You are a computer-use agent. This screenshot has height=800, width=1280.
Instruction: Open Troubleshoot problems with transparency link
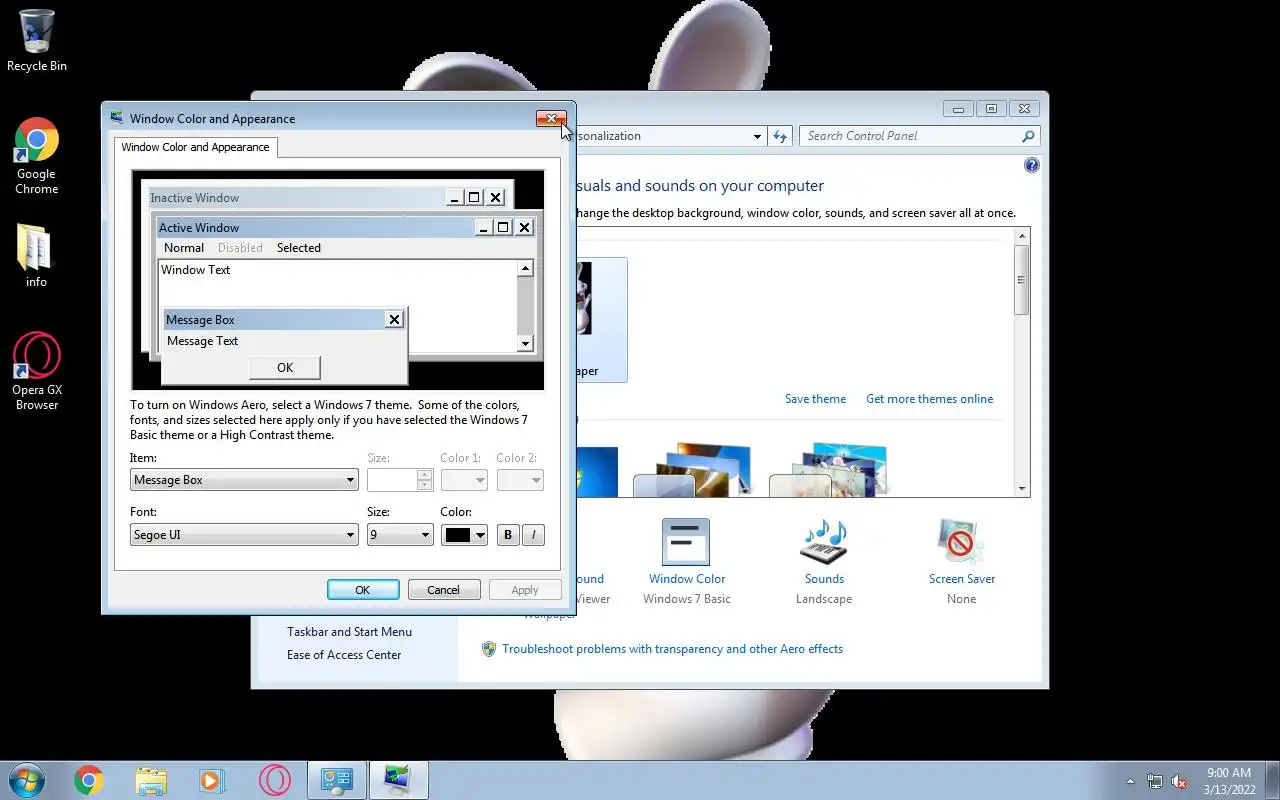[x=672, y=649]
